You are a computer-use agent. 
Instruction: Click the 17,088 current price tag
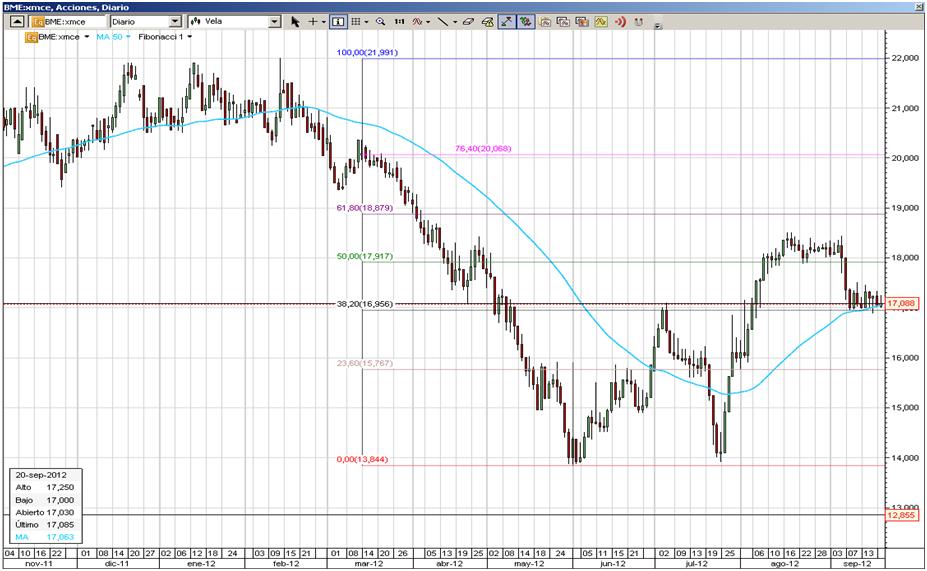[901, 303]
